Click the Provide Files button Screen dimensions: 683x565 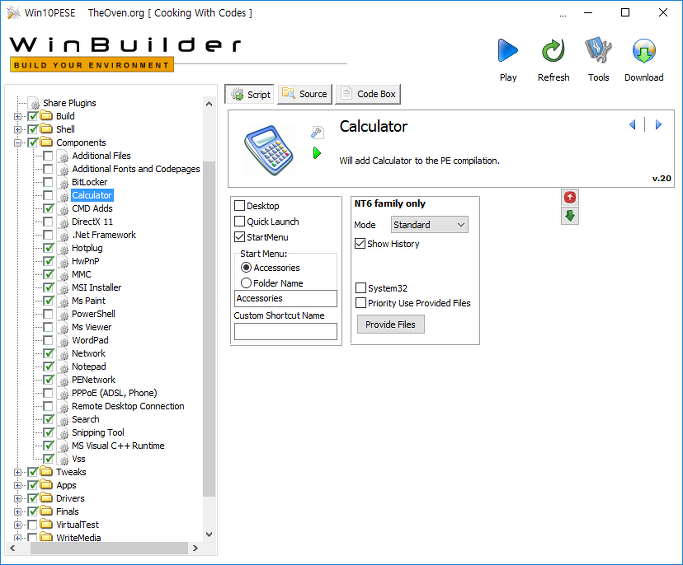(391, 325)
